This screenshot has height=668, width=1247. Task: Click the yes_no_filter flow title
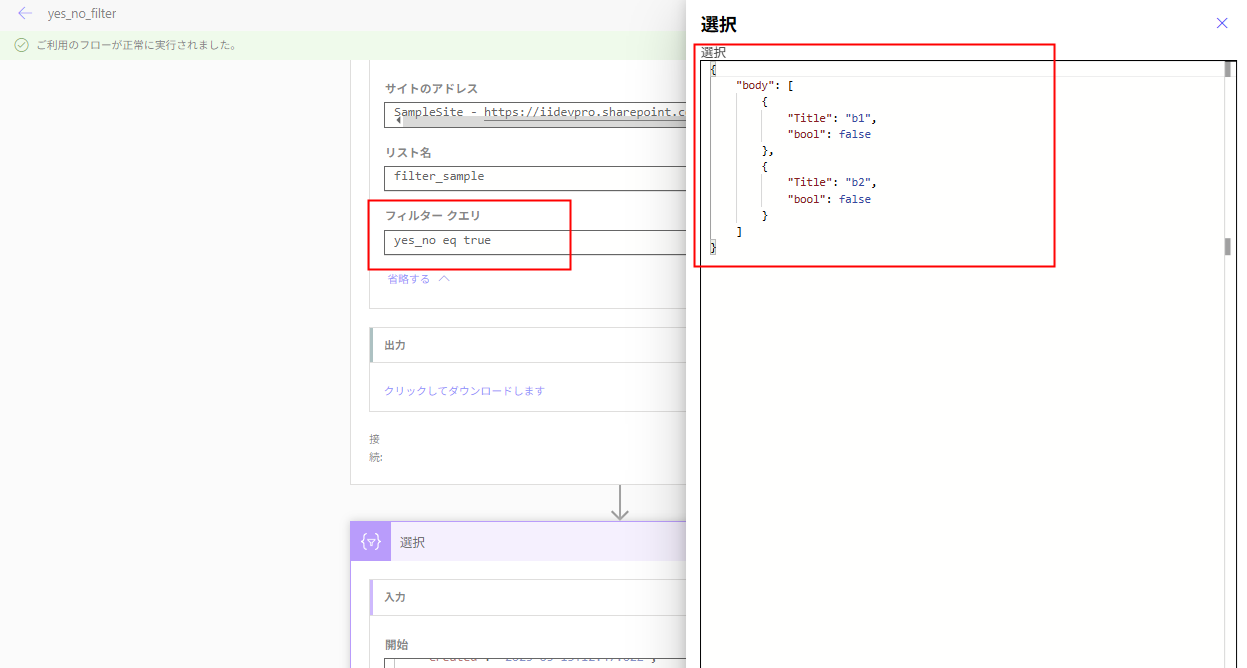point(80,13)
